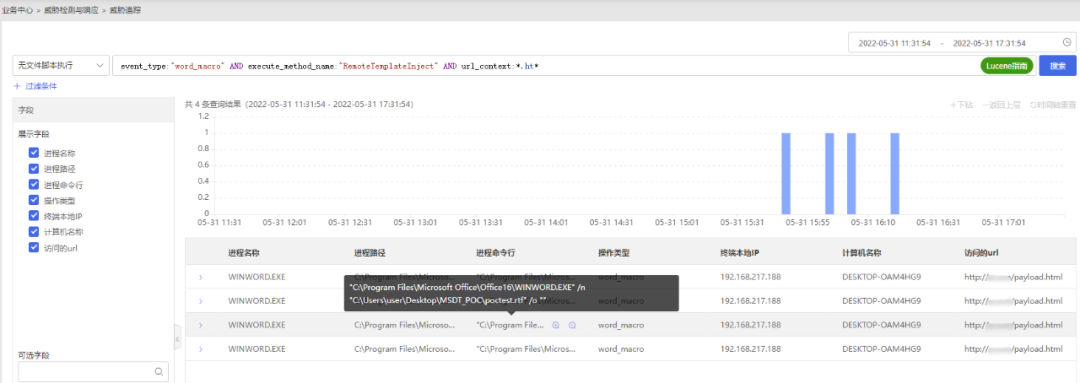
Task: Uncheck the 进程名称 field checkbox
Action: click(x=33, y=153)
